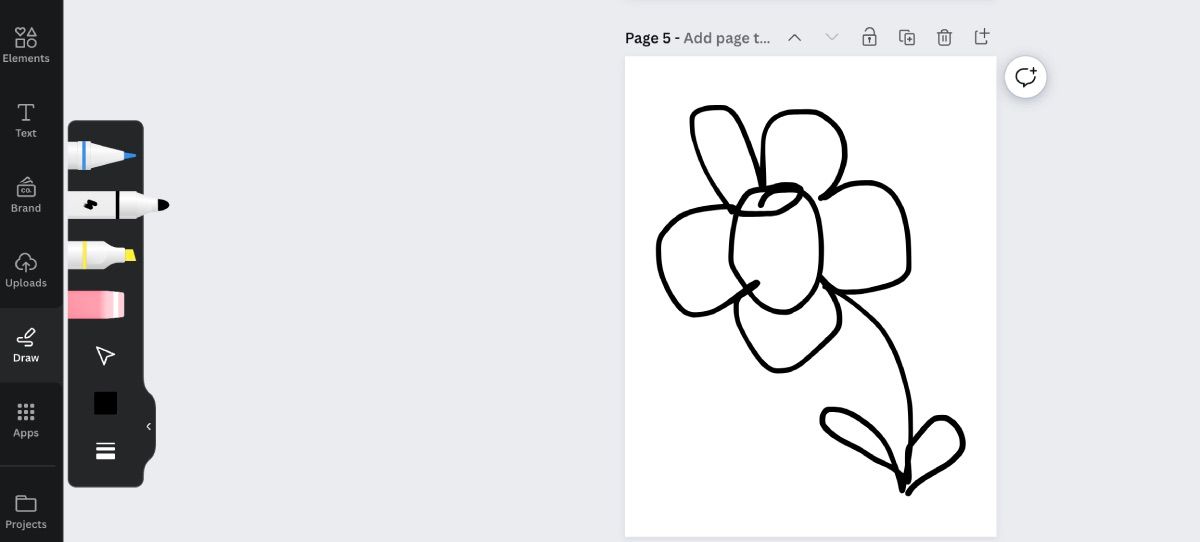Click the Add page title field
The width and height of the screenshot is (1200, 542).
pyautogui.click(x=727, y=38)
